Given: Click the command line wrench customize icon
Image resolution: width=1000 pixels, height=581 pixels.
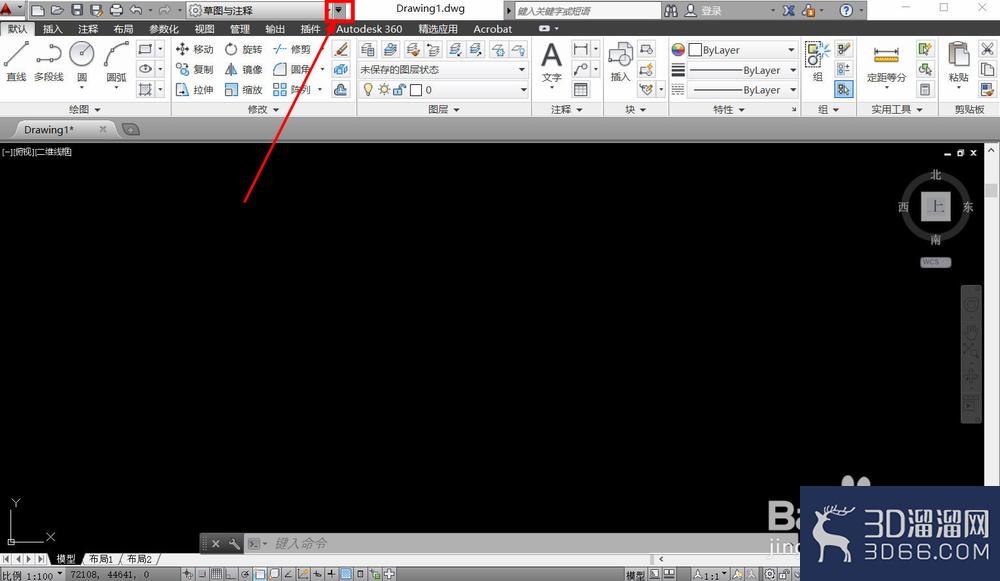Looking at the screenshot, I should tap(234, 543).
